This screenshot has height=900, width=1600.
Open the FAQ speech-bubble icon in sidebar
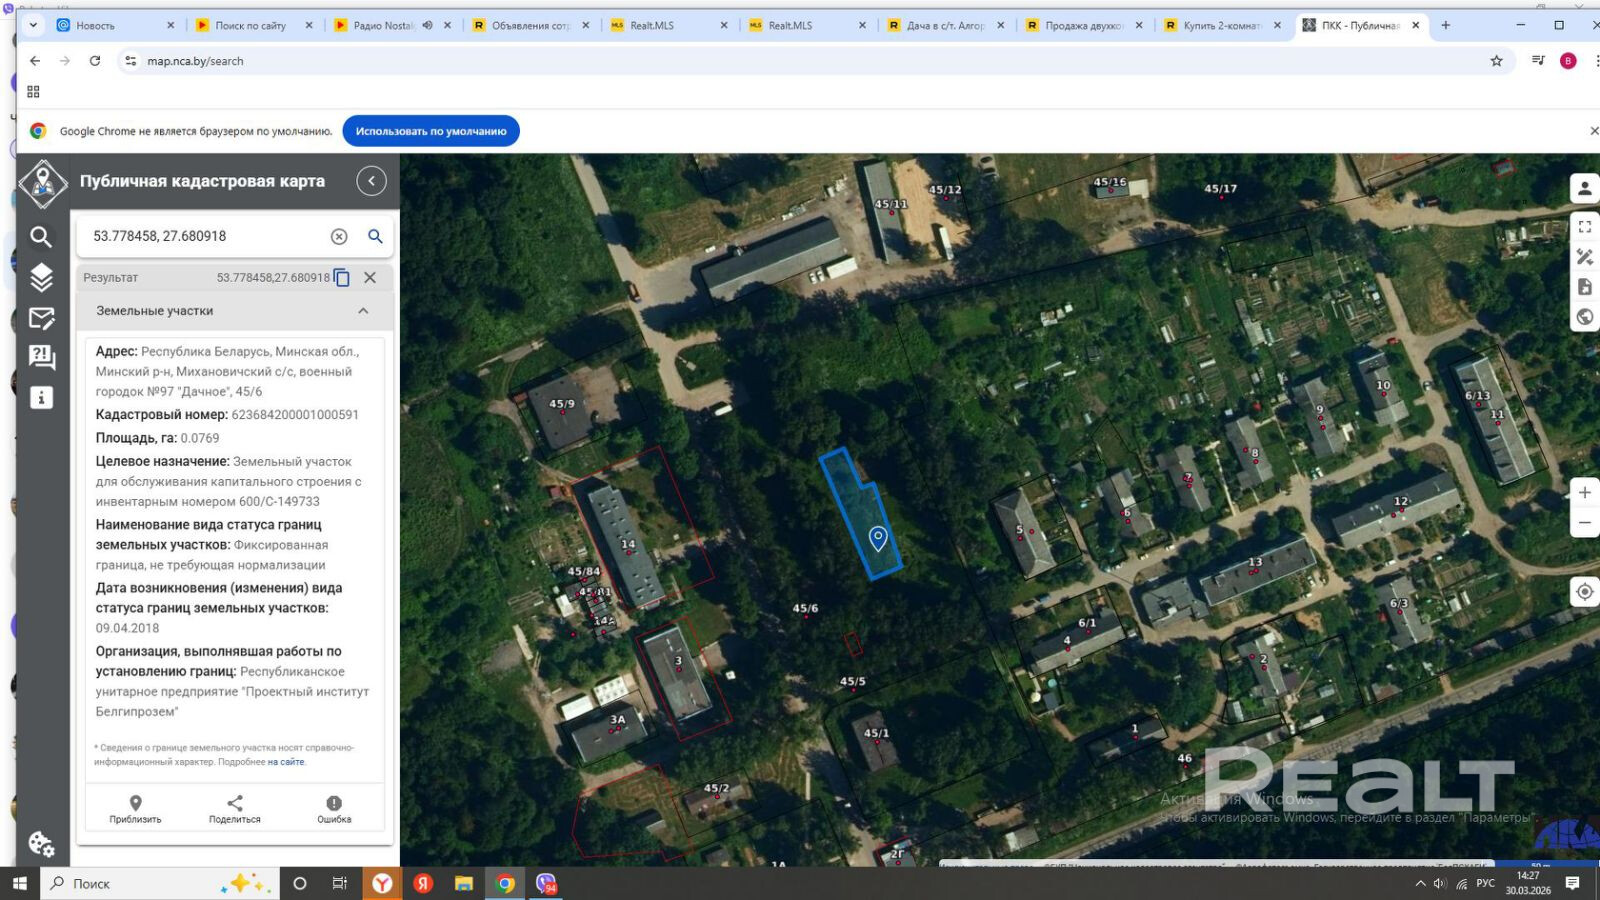click(x=41, y=358)
